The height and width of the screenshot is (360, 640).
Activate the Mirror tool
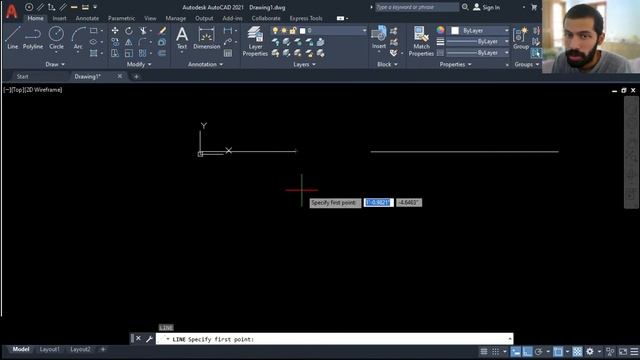[x=129, y=42]
